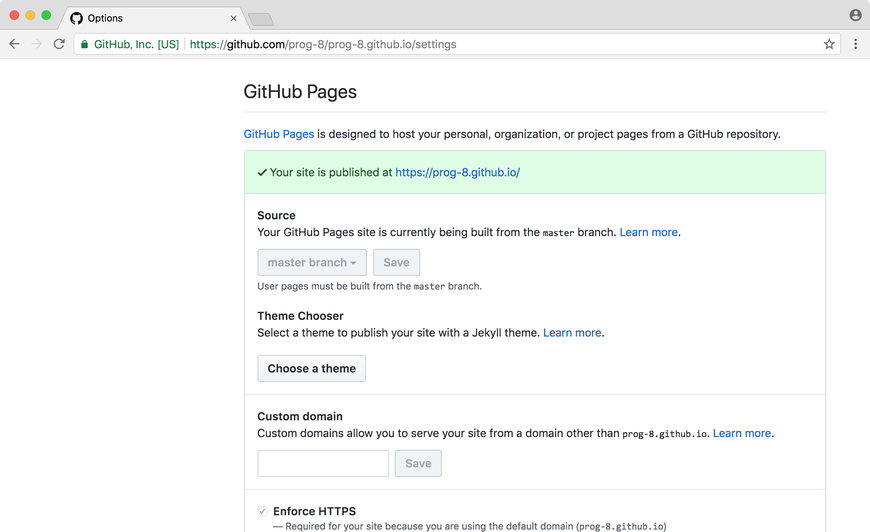Click Learn more under Custom domain
The width and height of the screenshot is (870, 532).
pyautogui.click(x=742, y=433)
